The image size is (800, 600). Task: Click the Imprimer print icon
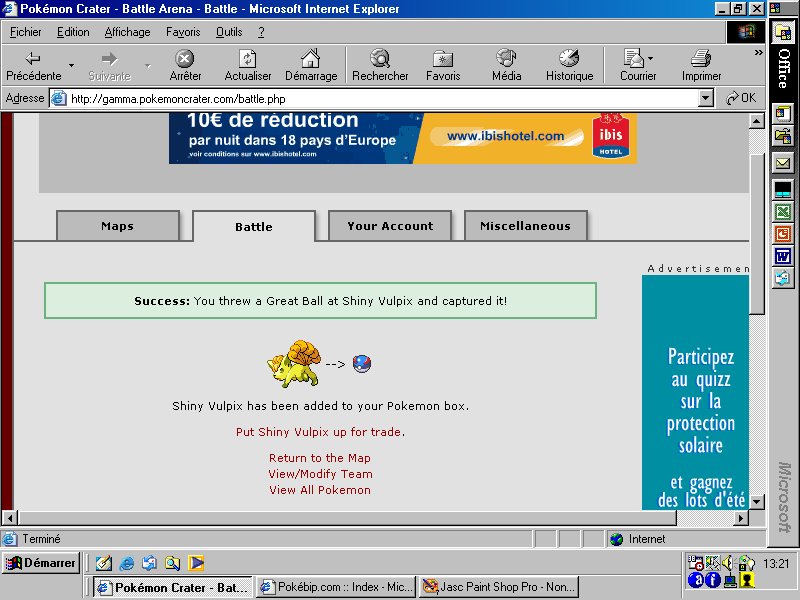click(701, 65)
